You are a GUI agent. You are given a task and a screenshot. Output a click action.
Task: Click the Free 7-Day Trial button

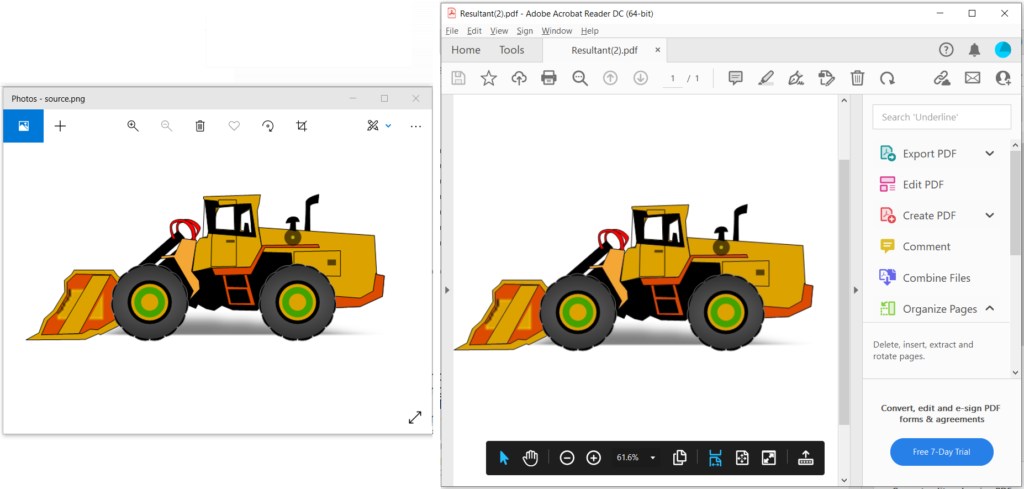[x=941, y=452]
